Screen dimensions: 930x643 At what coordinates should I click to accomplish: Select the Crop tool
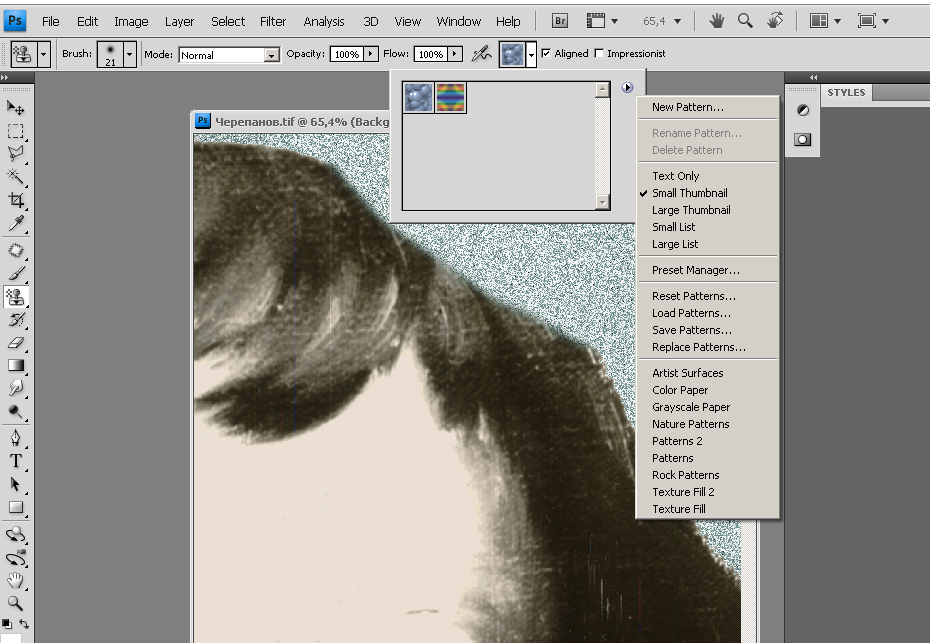16,201
